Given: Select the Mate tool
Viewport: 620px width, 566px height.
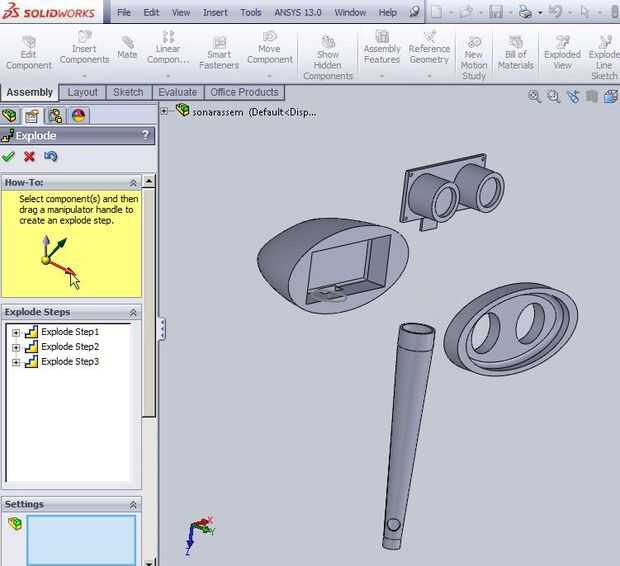Looking at the screenshot, I should point(127,47).
